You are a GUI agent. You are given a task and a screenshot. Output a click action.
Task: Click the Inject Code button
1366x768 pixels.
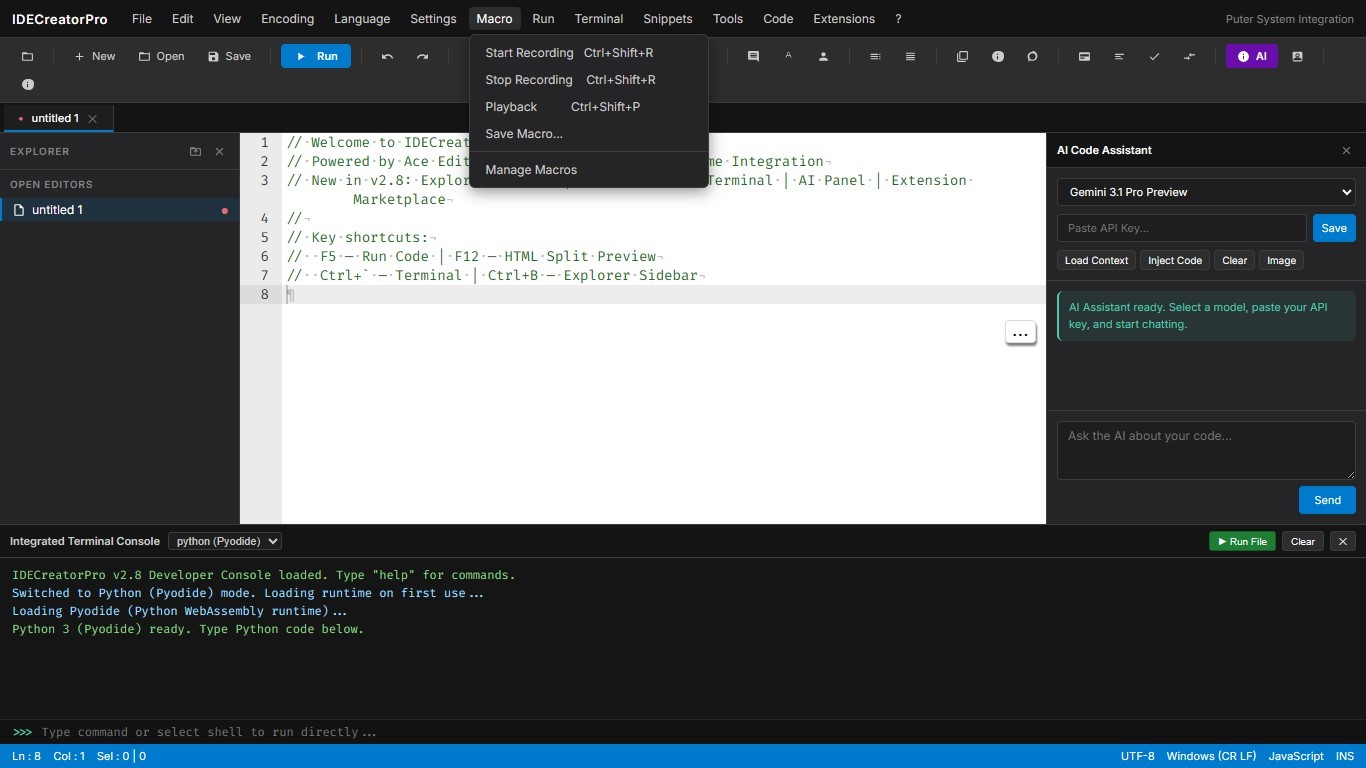click(1175, 260)
